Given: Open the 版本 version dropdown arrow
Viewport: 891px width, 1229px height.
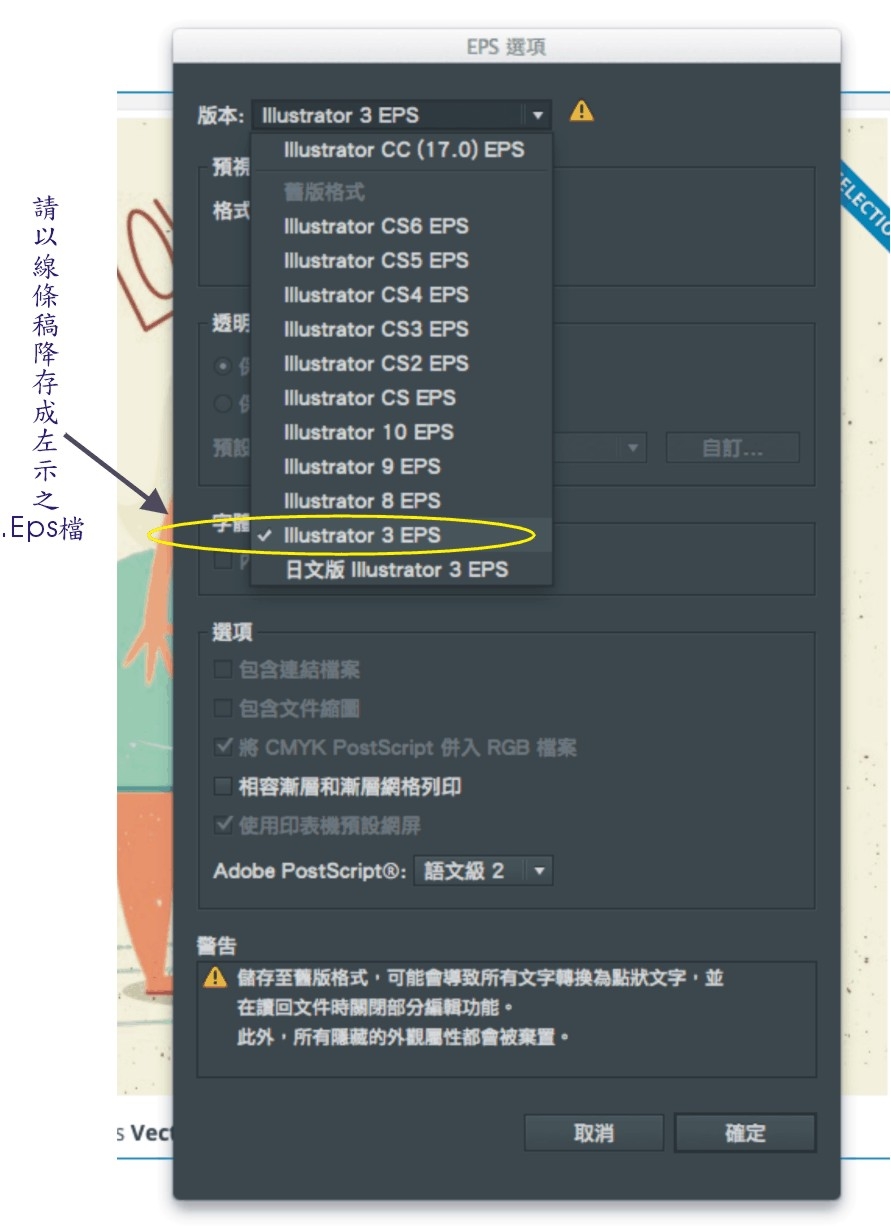Looking at the screenshot, I should coord(538,115).
